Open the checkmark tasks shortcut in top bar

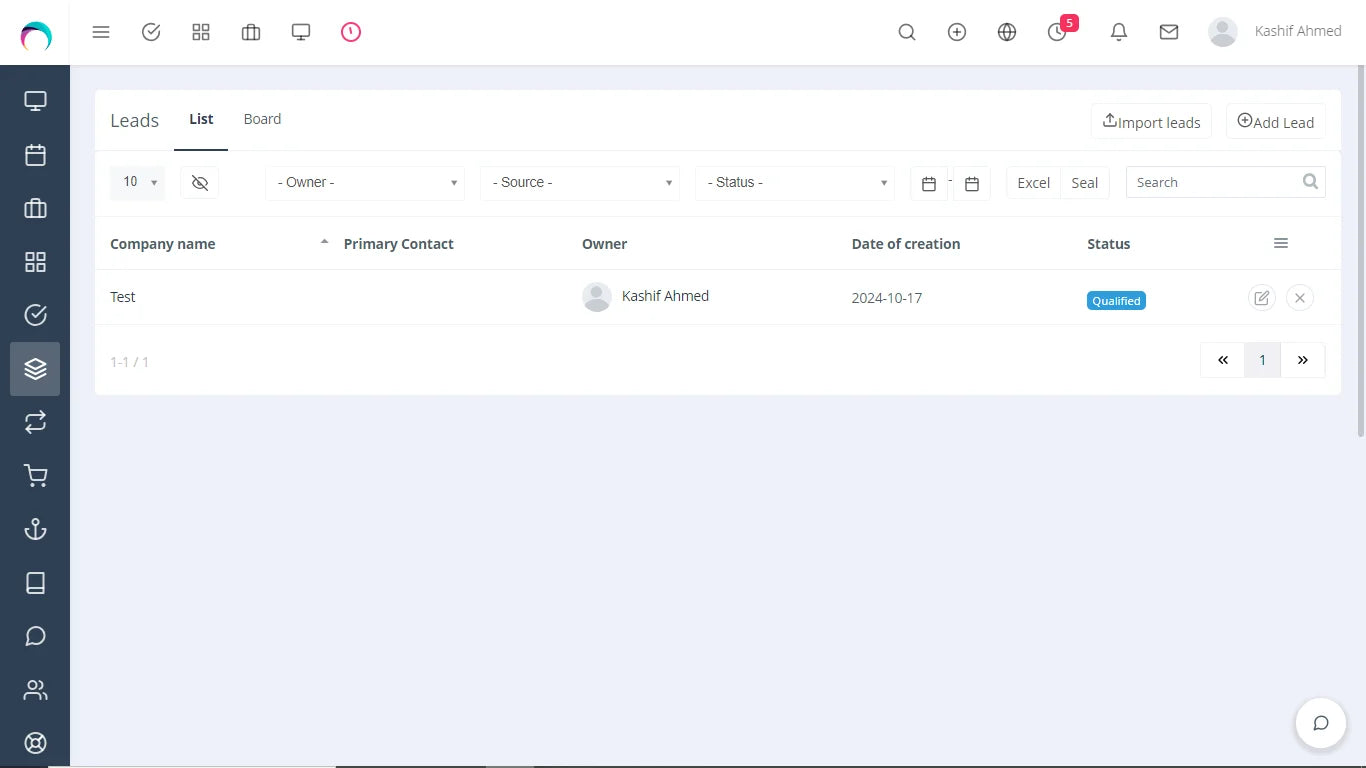pyautogui.click(x=151, y=32)
